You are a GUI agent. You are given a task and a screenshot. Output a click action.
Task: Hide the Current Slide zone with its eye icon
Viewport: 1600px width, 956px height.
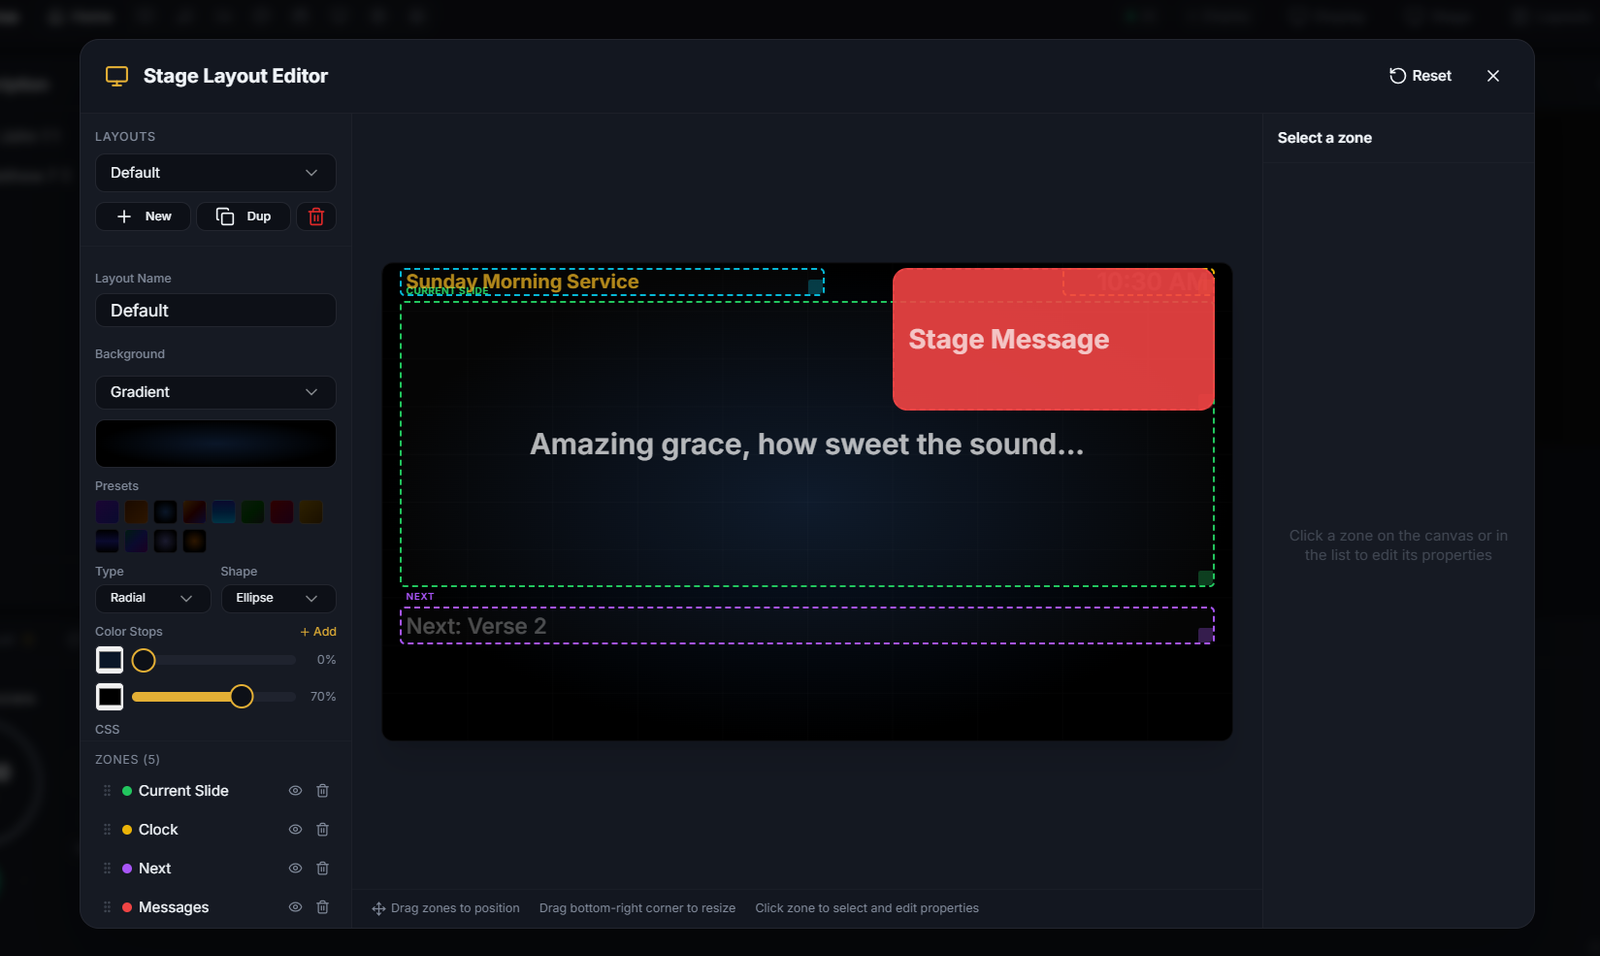pos(294,790)
